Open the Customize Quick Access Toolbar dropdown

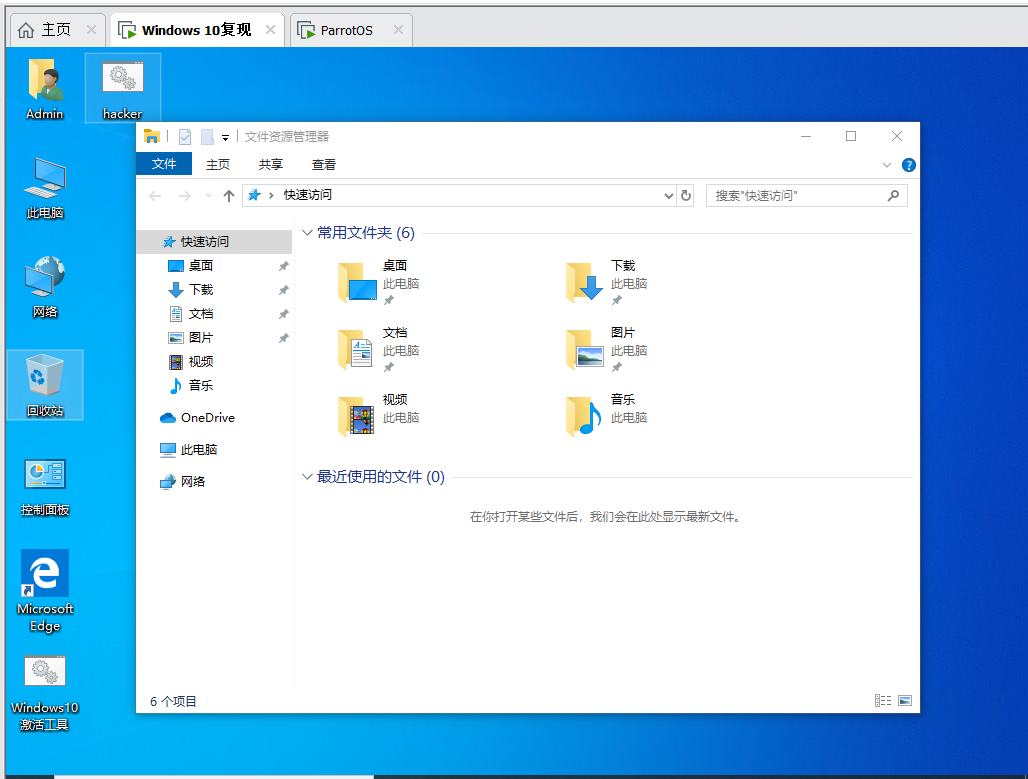pyautogui.click(x=225, y=137)
